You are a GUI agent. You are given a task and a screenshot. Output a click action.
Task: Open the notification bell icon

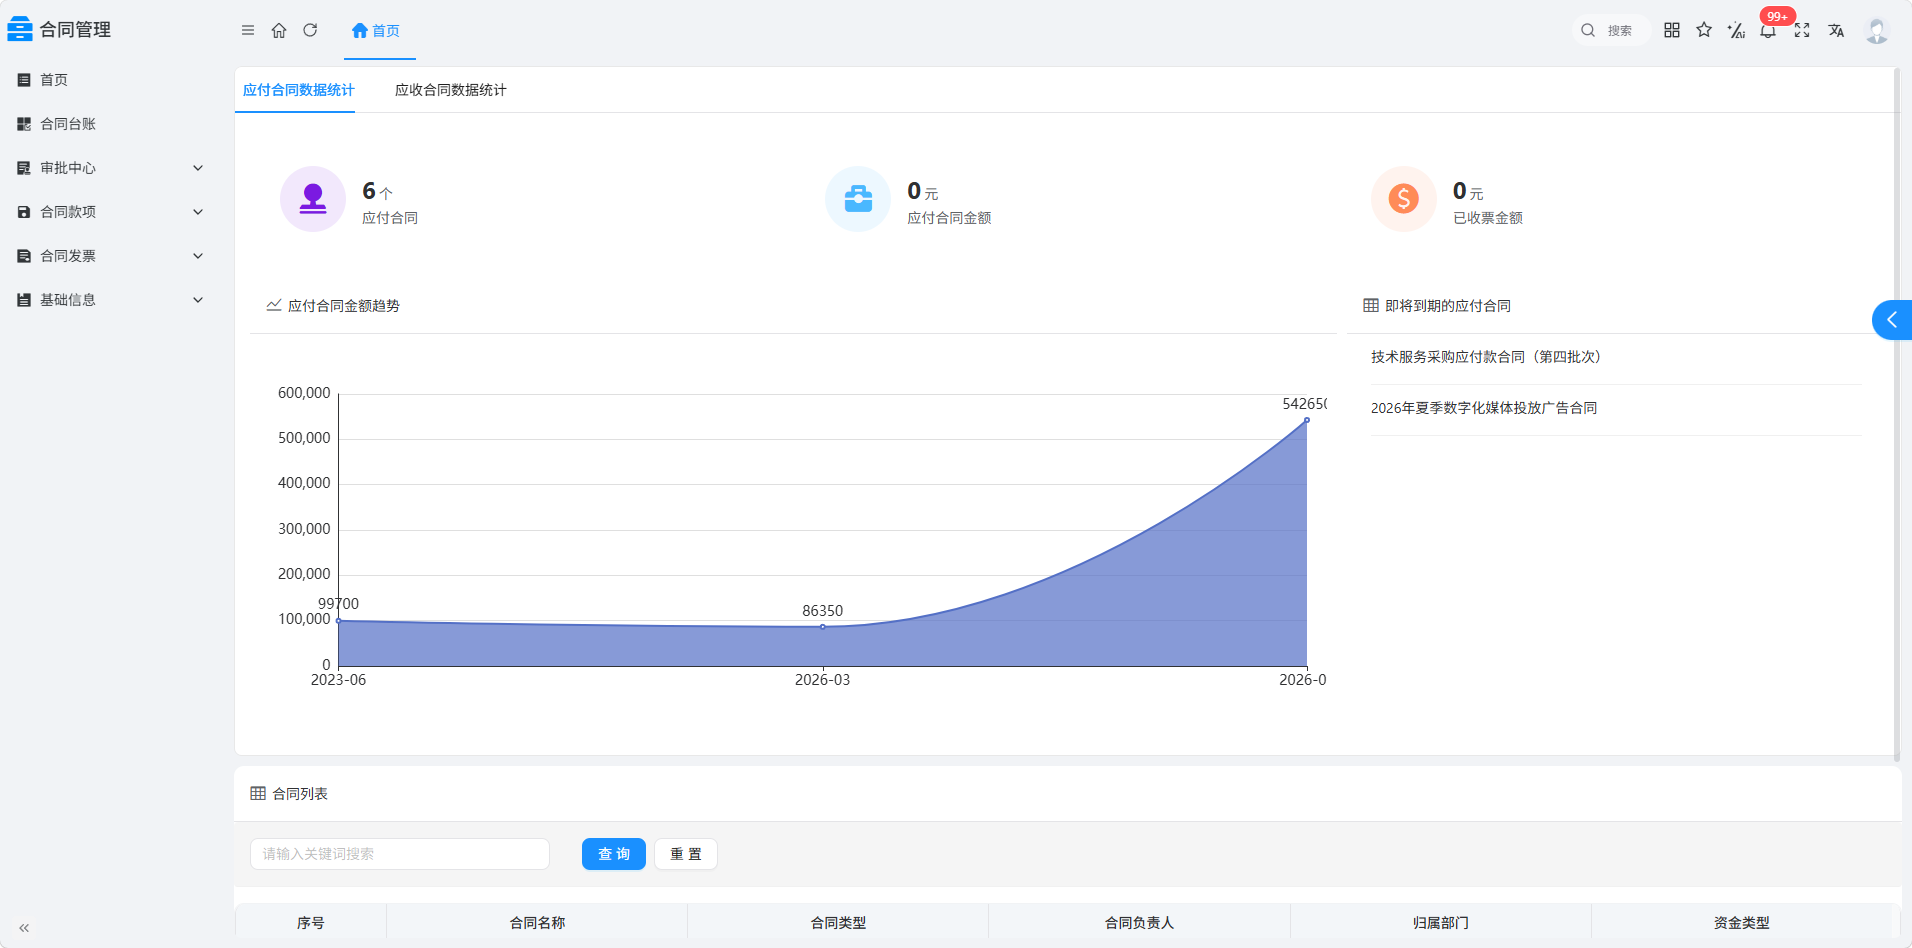(1768, 30)
